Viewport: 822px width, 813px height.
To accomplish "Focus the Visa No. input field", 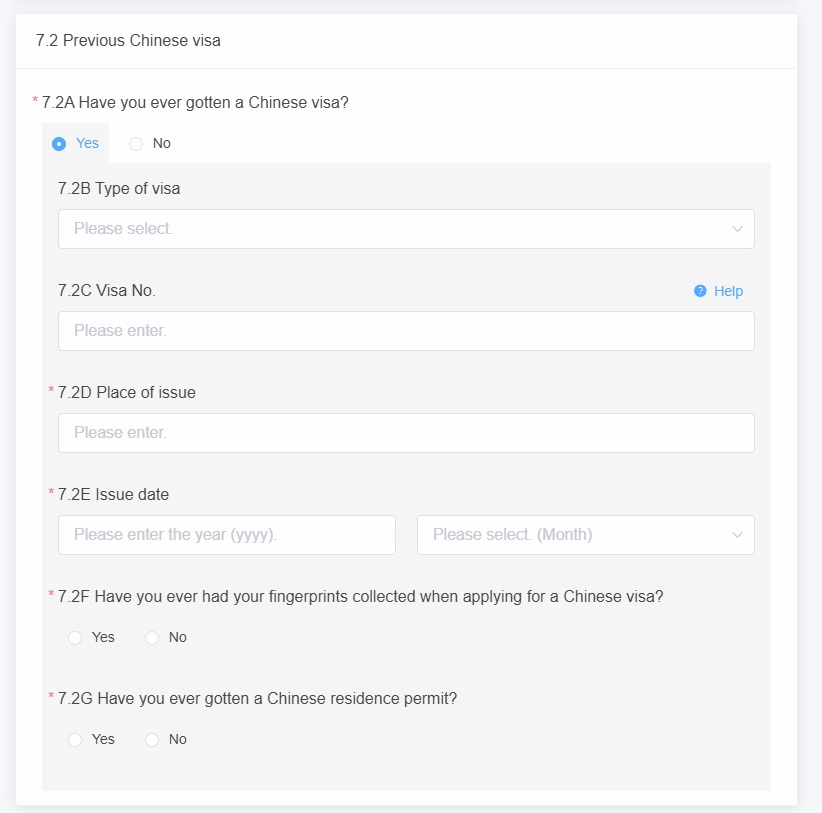I will pos(406,331).
